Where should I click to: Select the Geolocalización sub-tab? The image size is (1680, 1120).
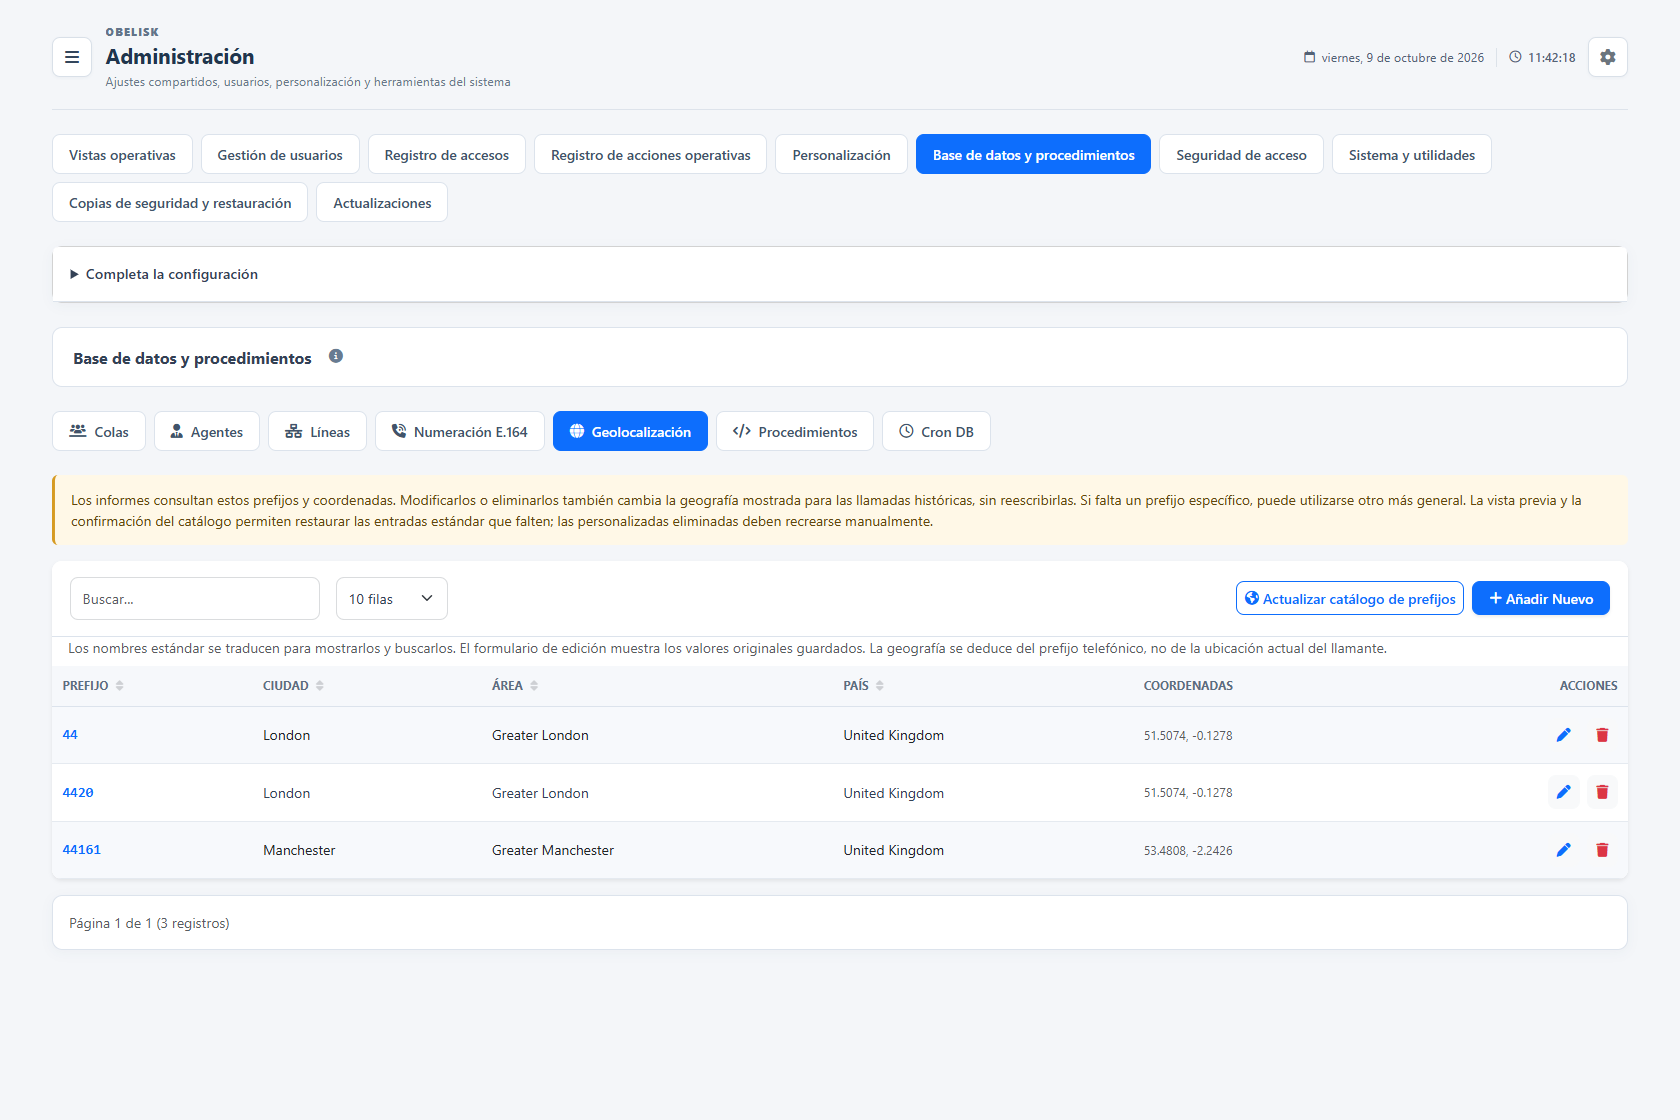[630, 431]
